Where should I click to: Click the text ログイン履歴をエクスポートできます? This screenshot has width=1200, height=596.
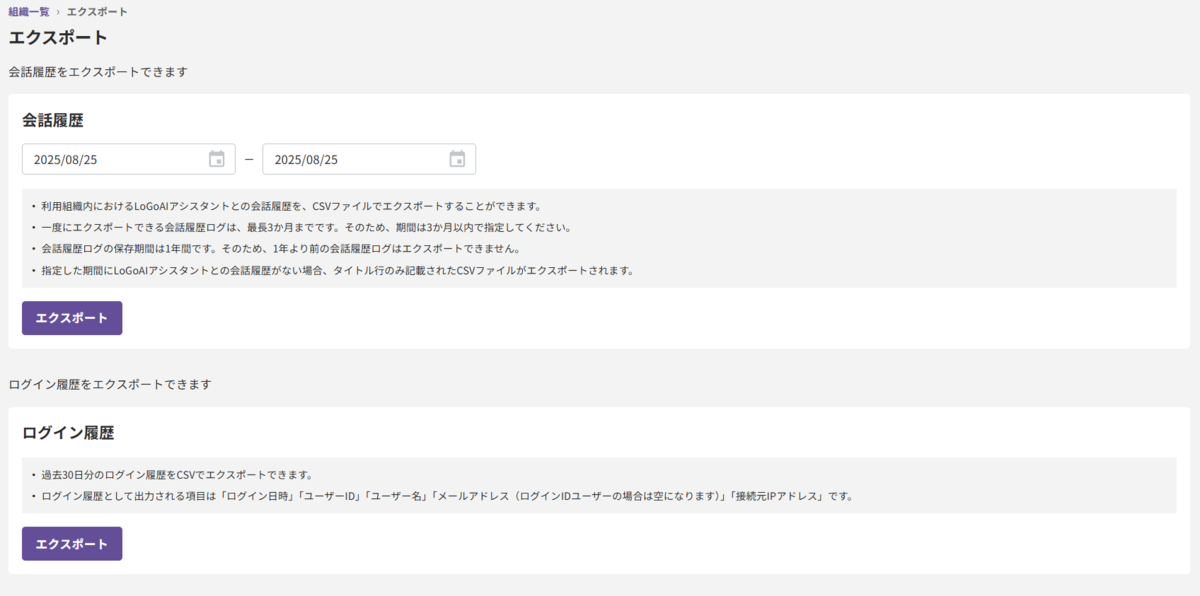pyautogui.click(x=110, y=384)
